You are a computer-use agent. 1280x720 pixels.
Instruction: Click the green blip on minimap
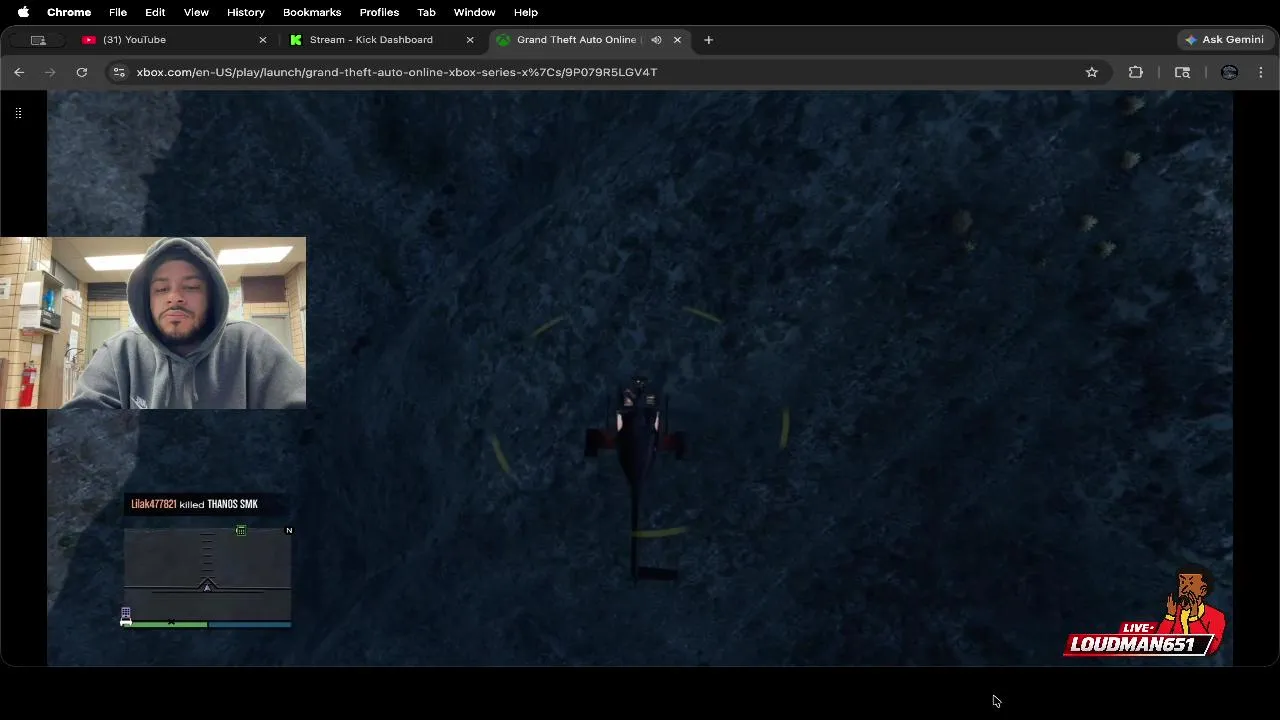point(241,530)
